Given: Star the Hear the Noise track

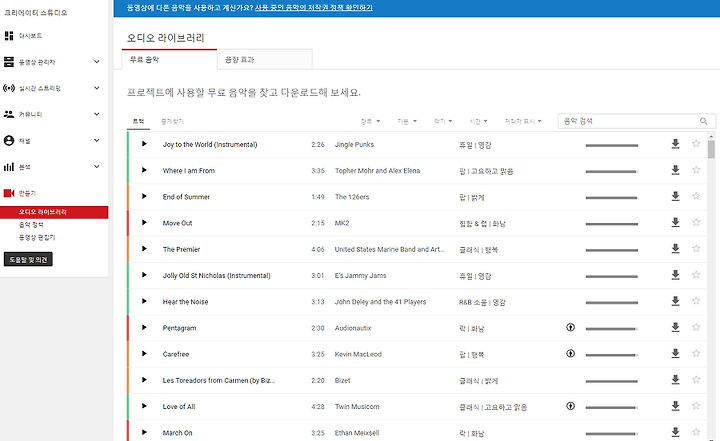Looking at the screenshot, I should coord(696,300).
